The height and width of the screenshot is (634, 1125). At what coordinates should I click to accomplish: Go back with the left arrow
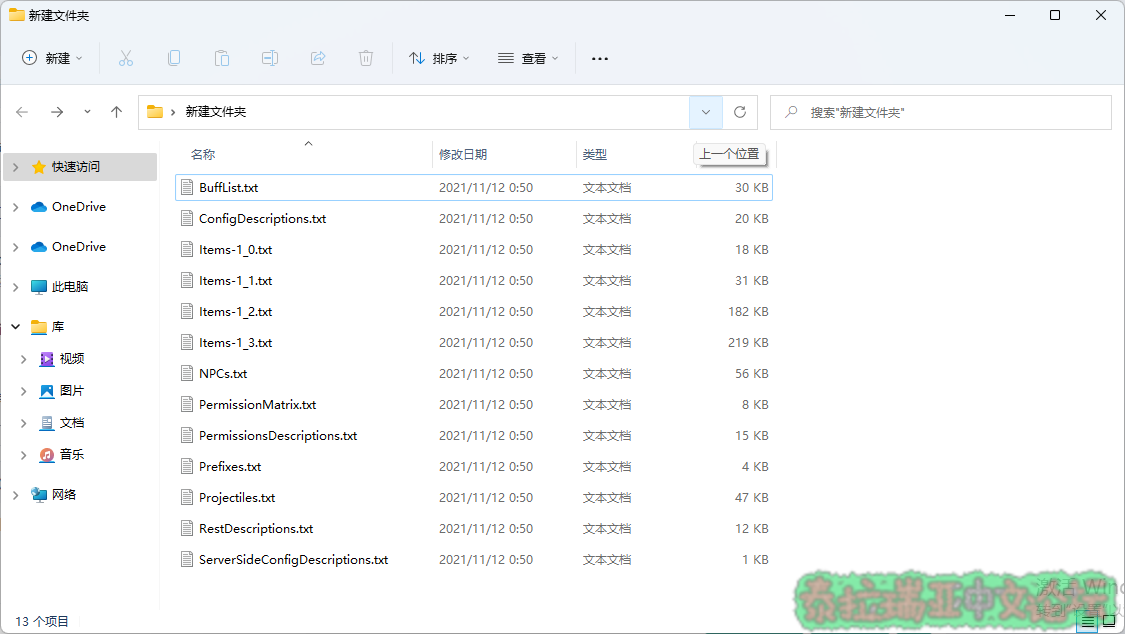tap(22, 112)
